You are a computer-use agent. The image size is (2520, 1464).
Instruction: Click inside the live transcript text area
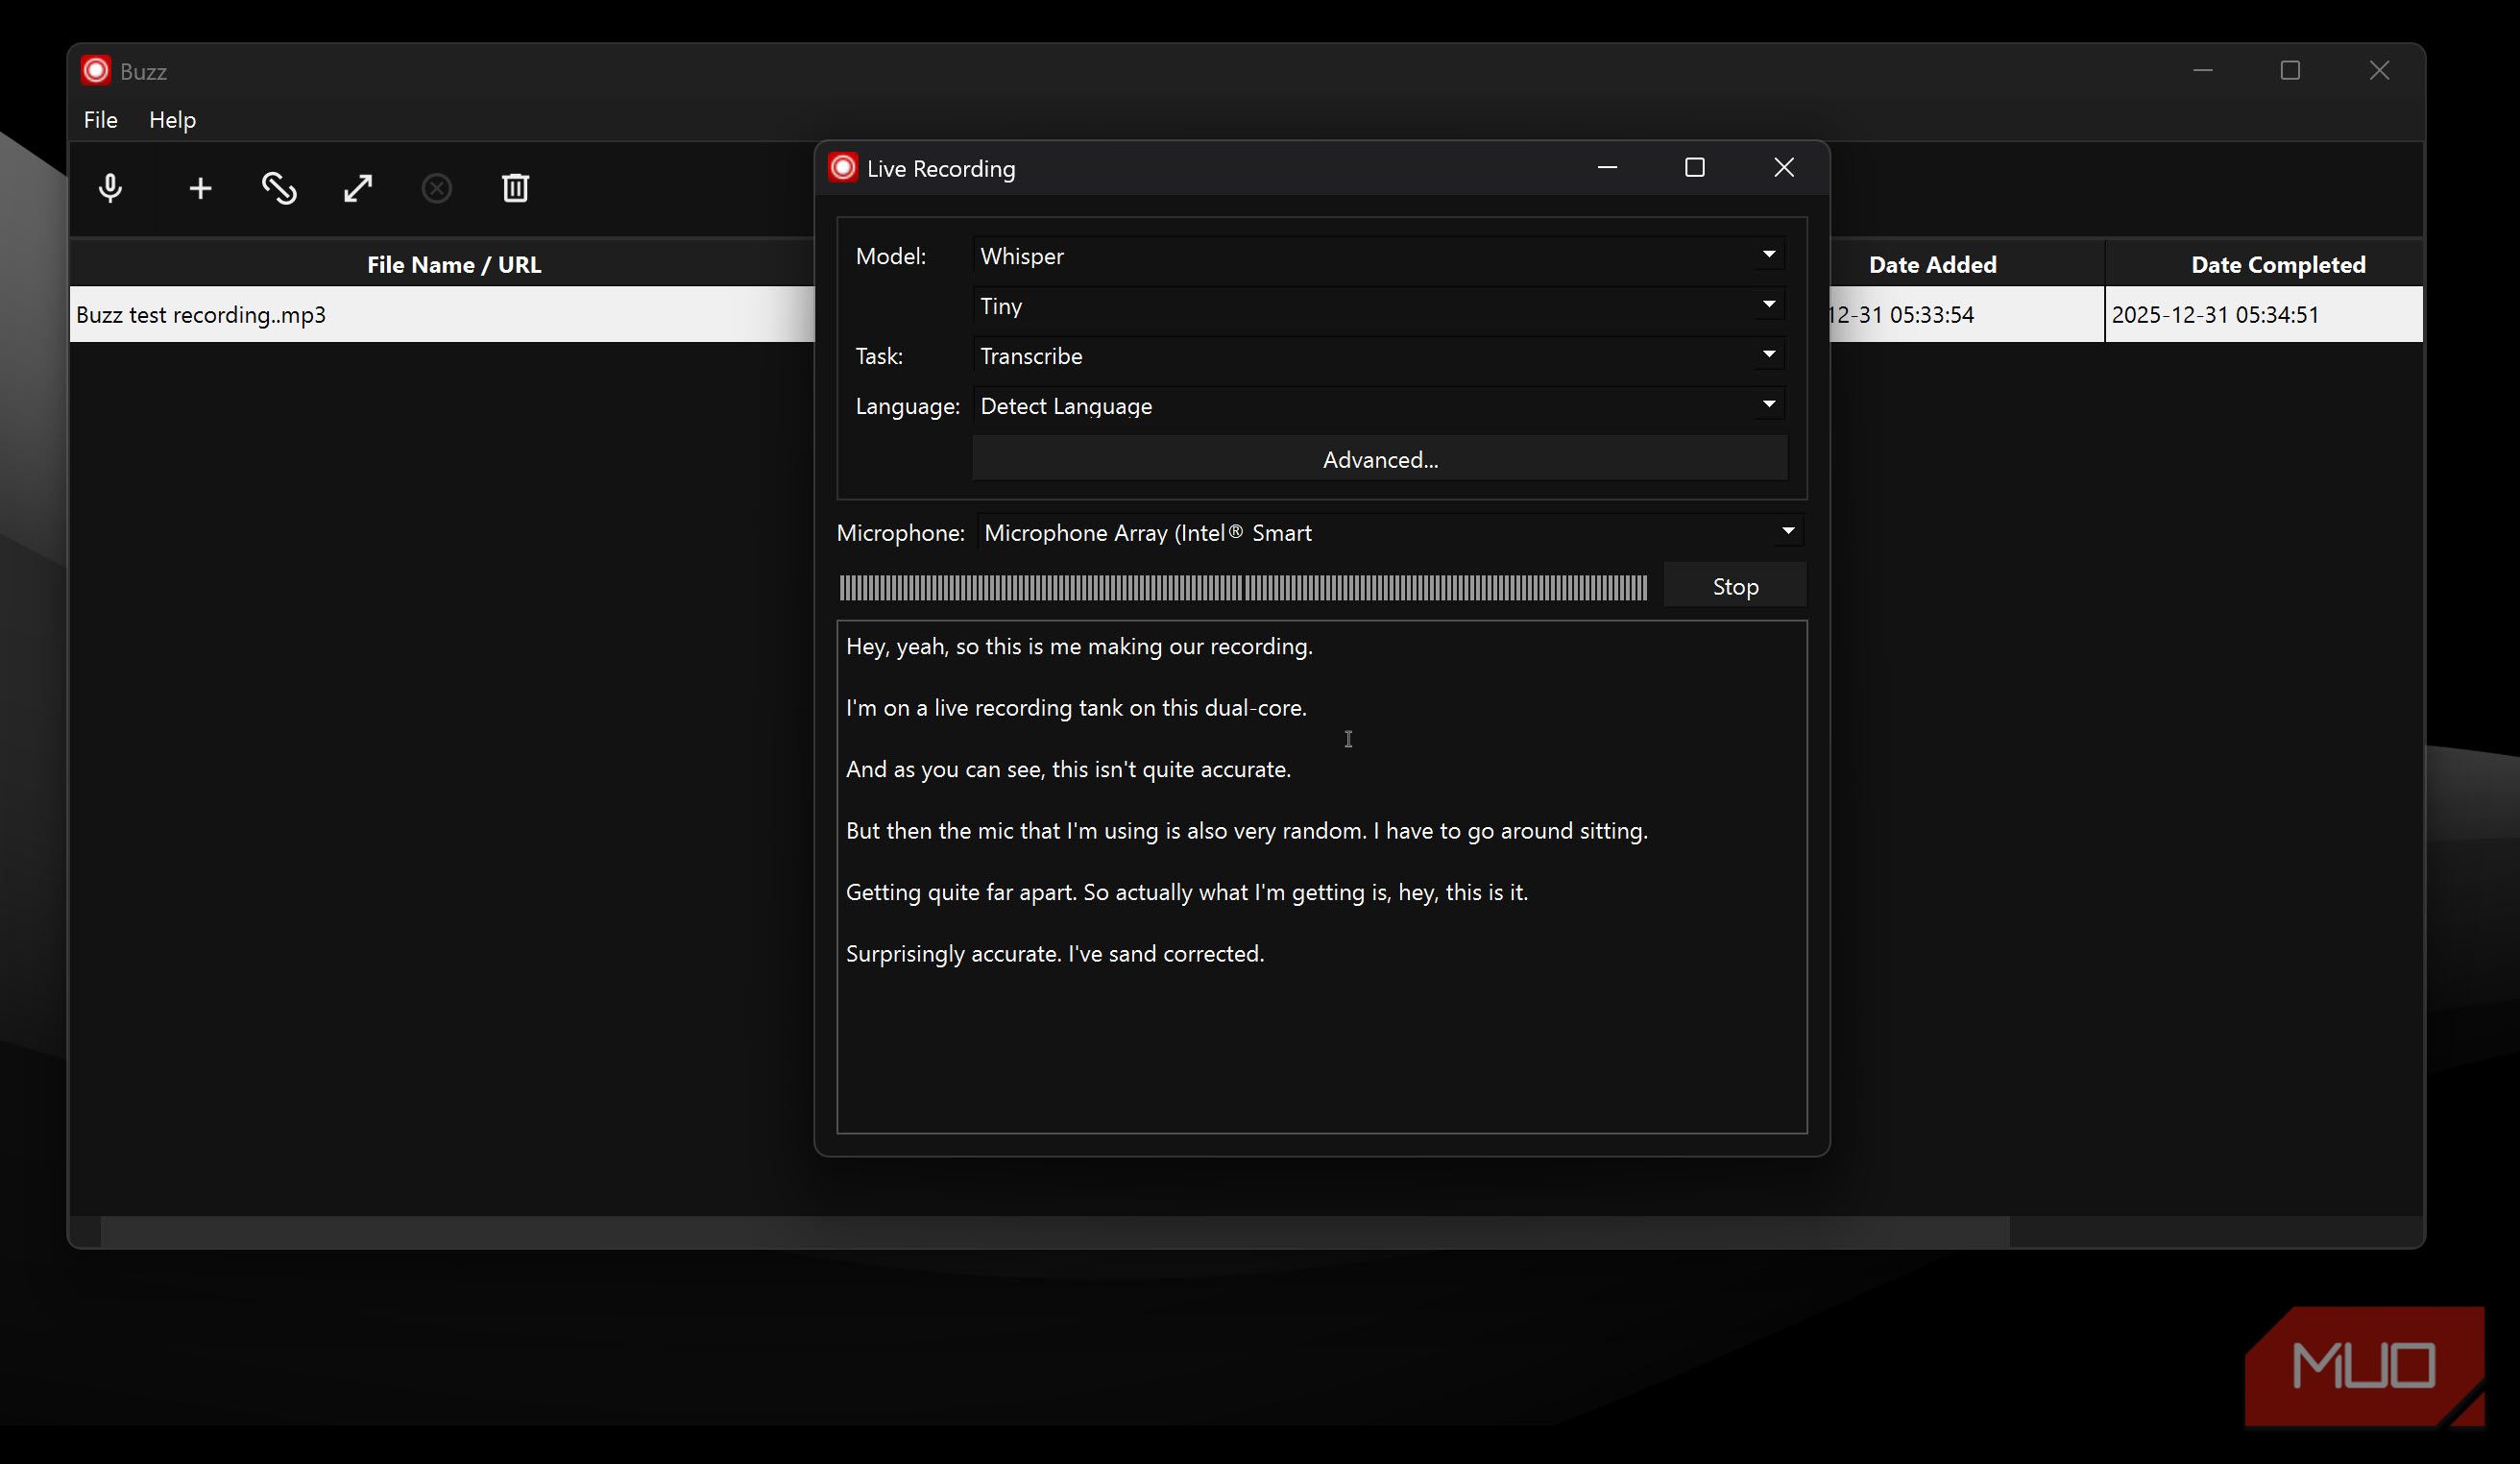[1322, 877]
